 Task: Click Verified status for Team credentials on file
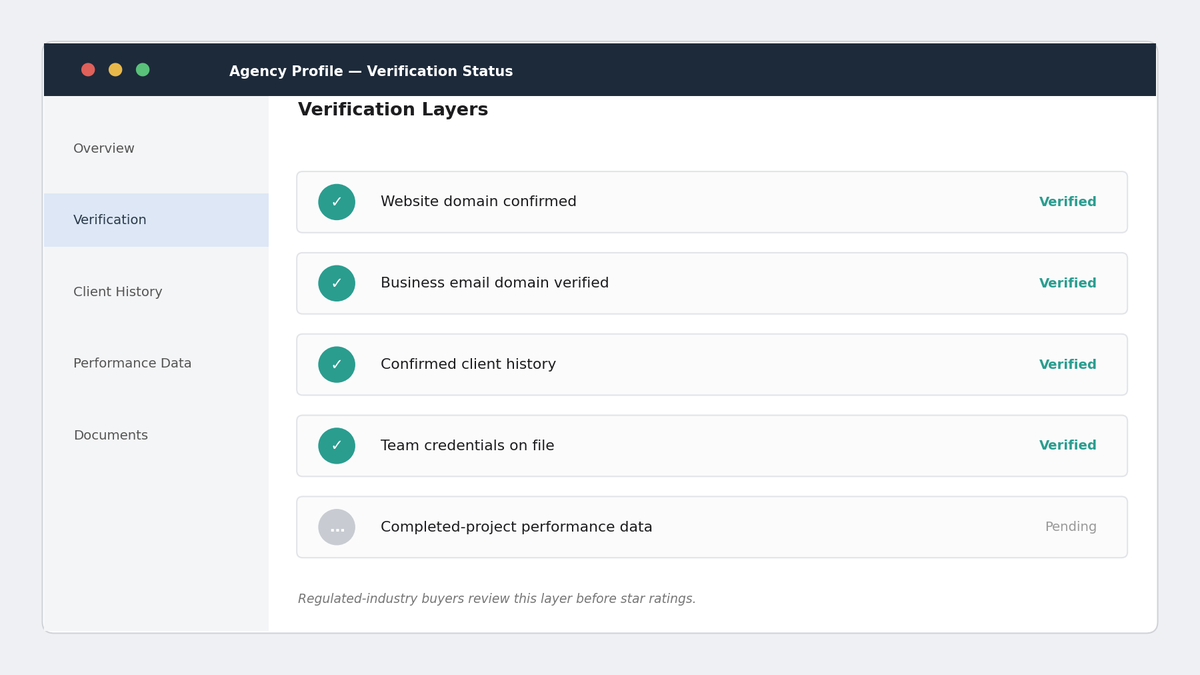[1067, 446]
